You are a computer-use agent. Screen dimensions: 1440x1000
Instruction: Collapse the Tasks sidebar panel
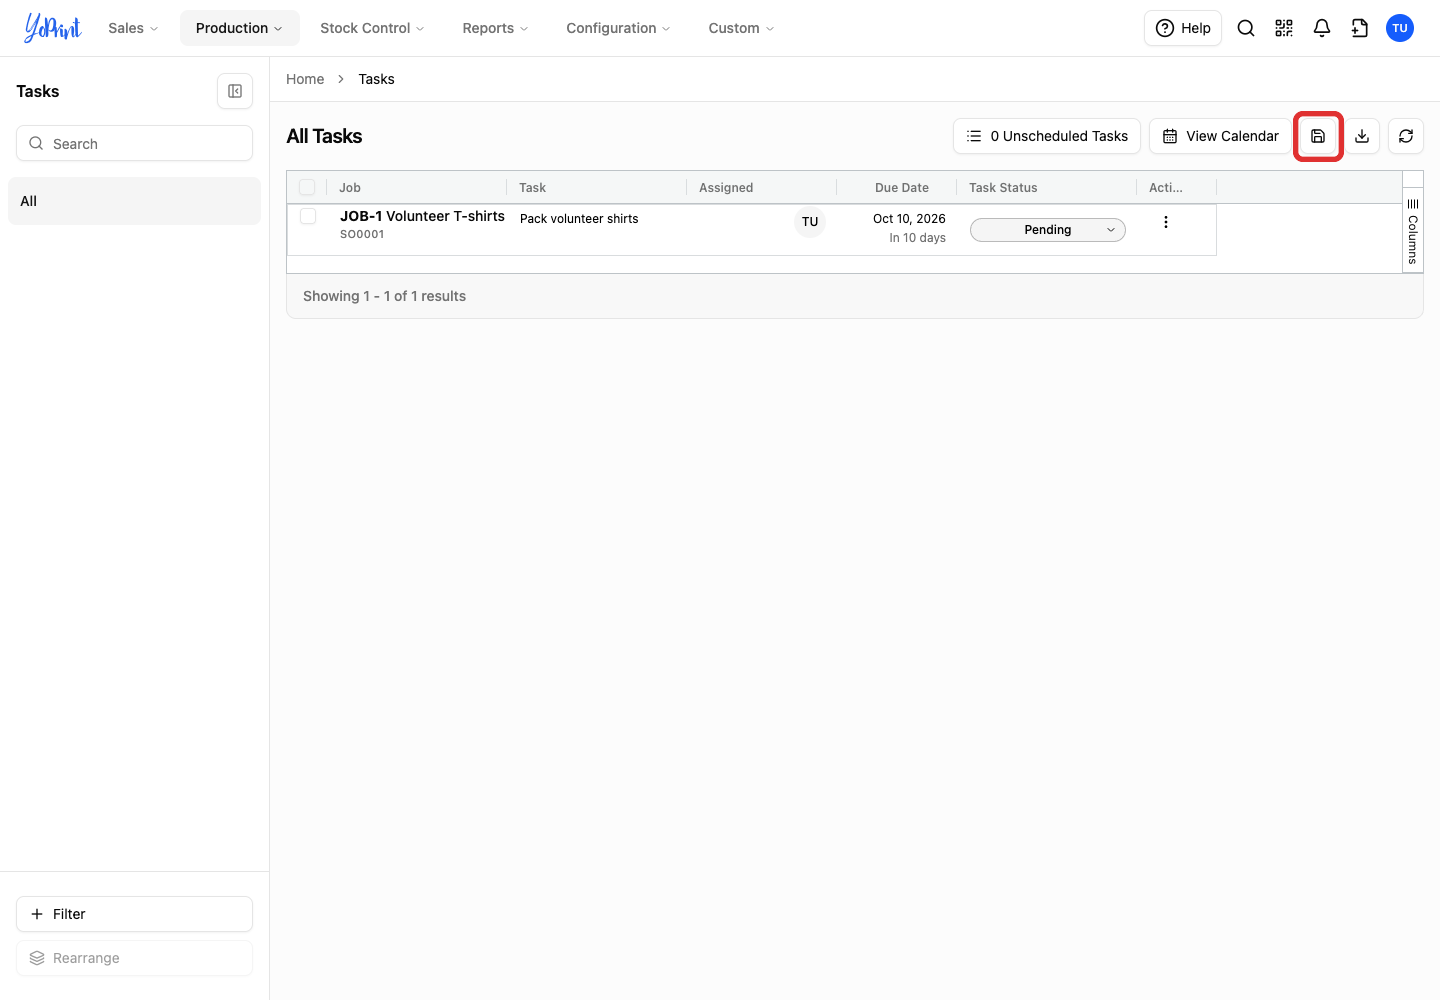pyautogui.click(x=235, y=91)
